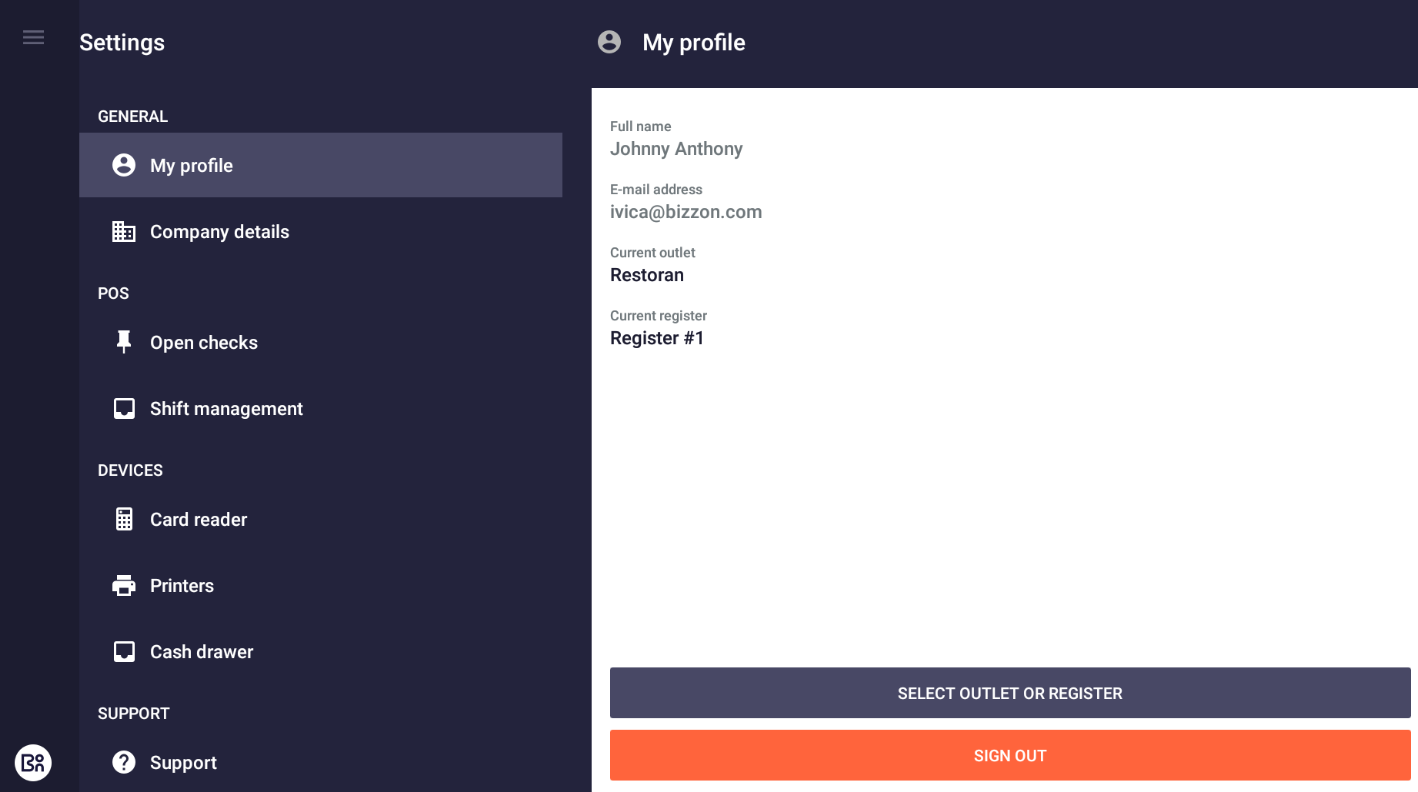Click the Full name value Johnny Anthony
This screenshot has height=792, width=1418.
676,149
